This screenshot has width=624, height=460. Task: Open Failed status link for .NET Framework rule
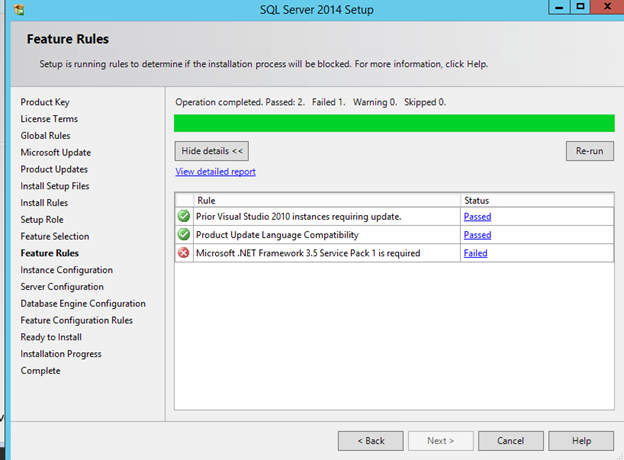click(x=476, y=253)
